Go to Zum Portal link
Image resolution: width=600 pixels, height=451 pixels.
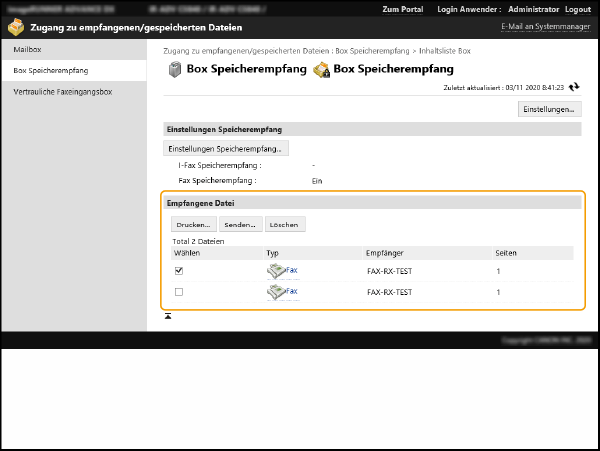(x=402, y=9)
